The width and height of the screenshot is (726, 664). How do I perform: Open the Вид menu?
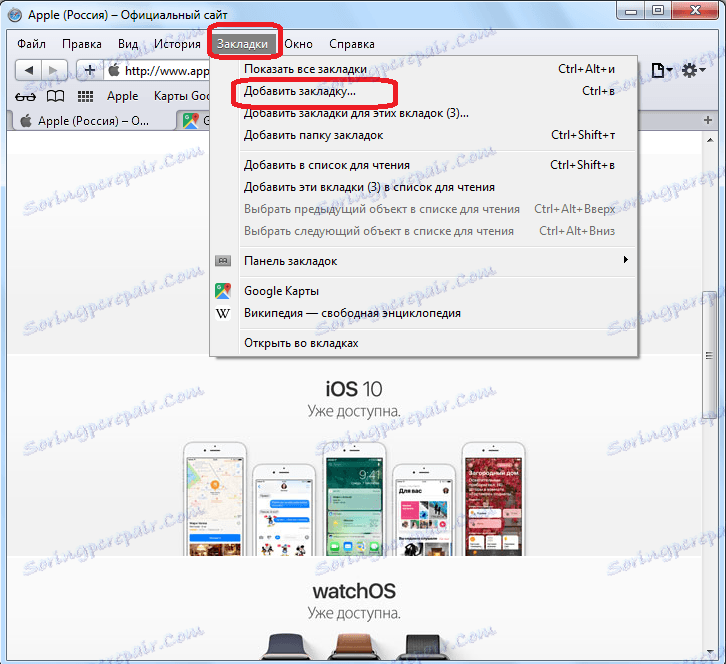click(128, 44)
